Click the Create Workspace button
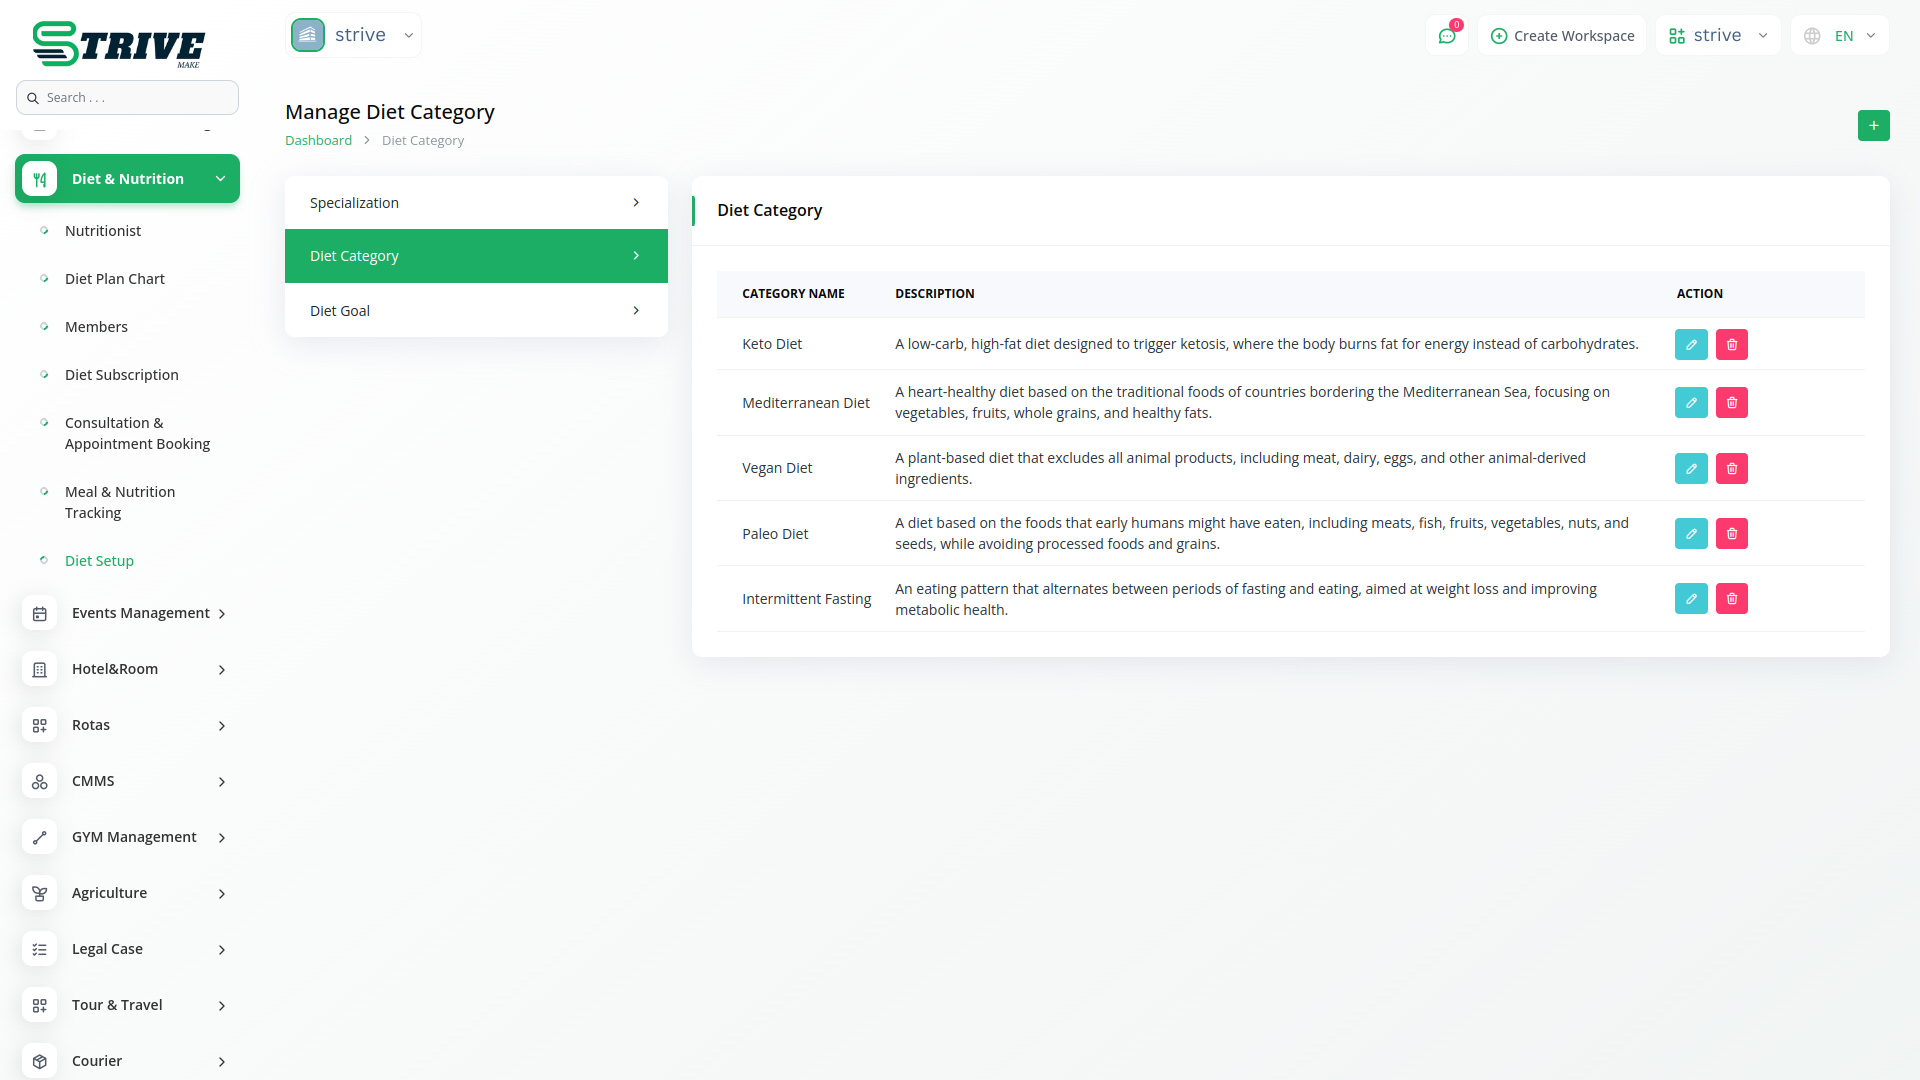This screenshot has width=1920, height=1080. tap(1562, 36)
